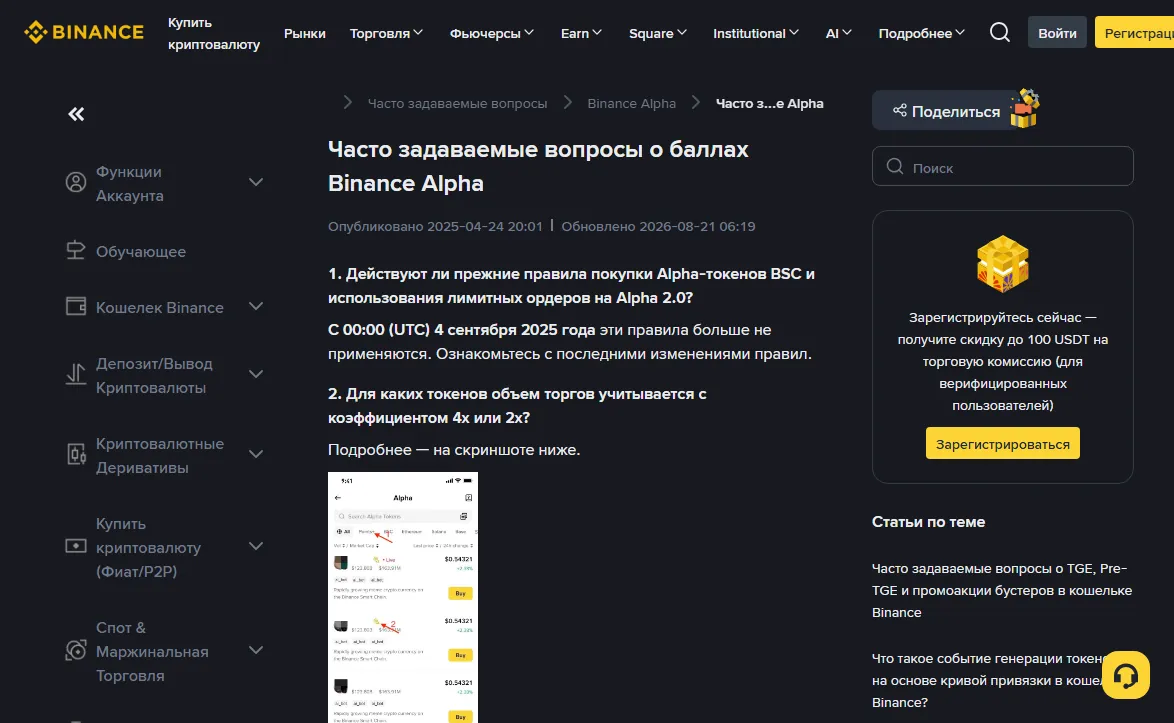Open the Торговля dropdown menu

tap(386, 33)
